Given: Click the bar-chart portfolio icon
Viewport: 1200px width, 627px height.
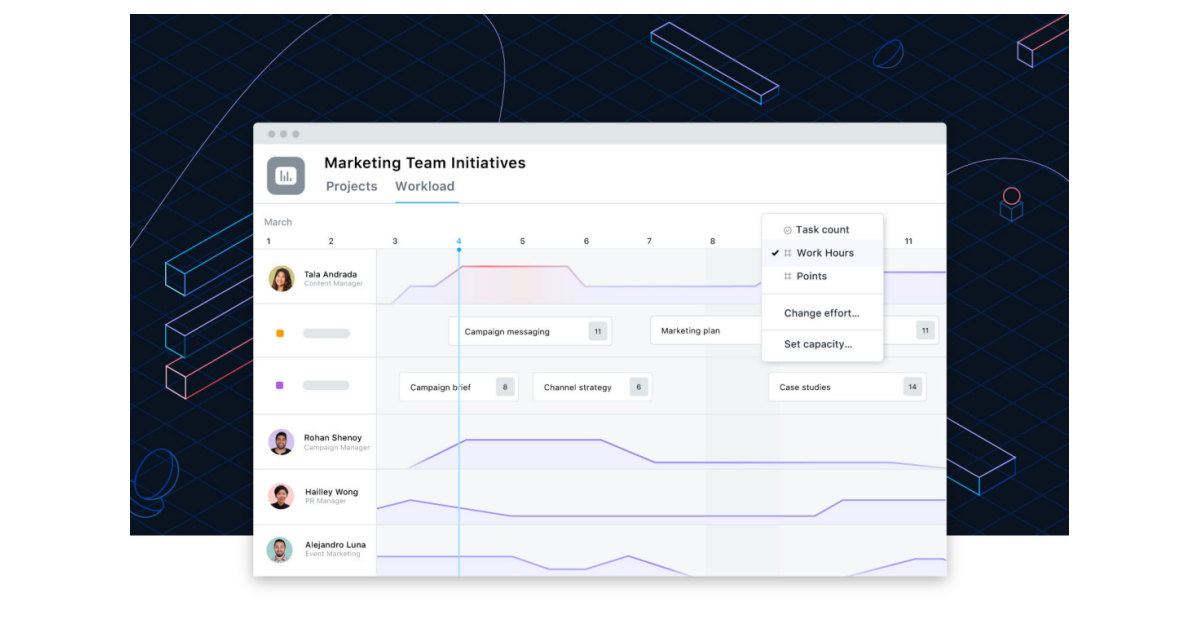Looking at the screenshot, I should (285, 174).
